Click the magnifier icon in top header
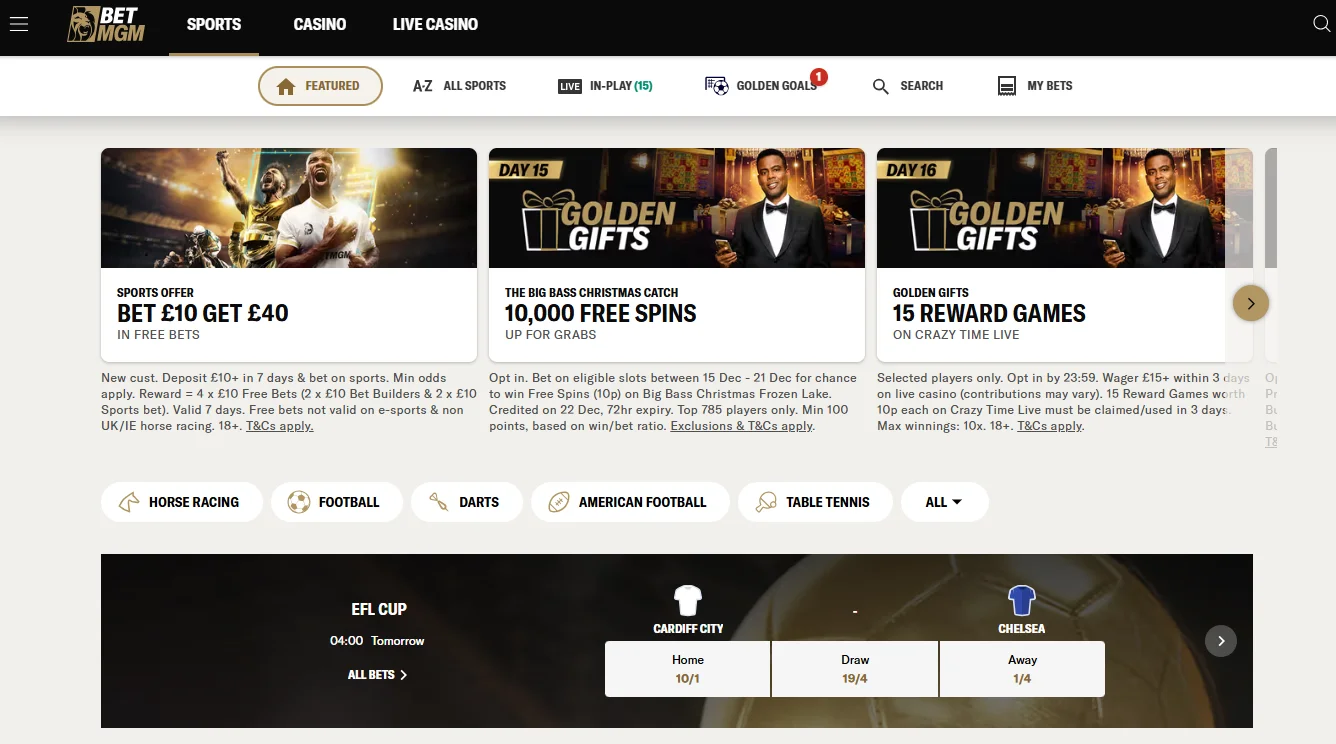 (1320, 24)
